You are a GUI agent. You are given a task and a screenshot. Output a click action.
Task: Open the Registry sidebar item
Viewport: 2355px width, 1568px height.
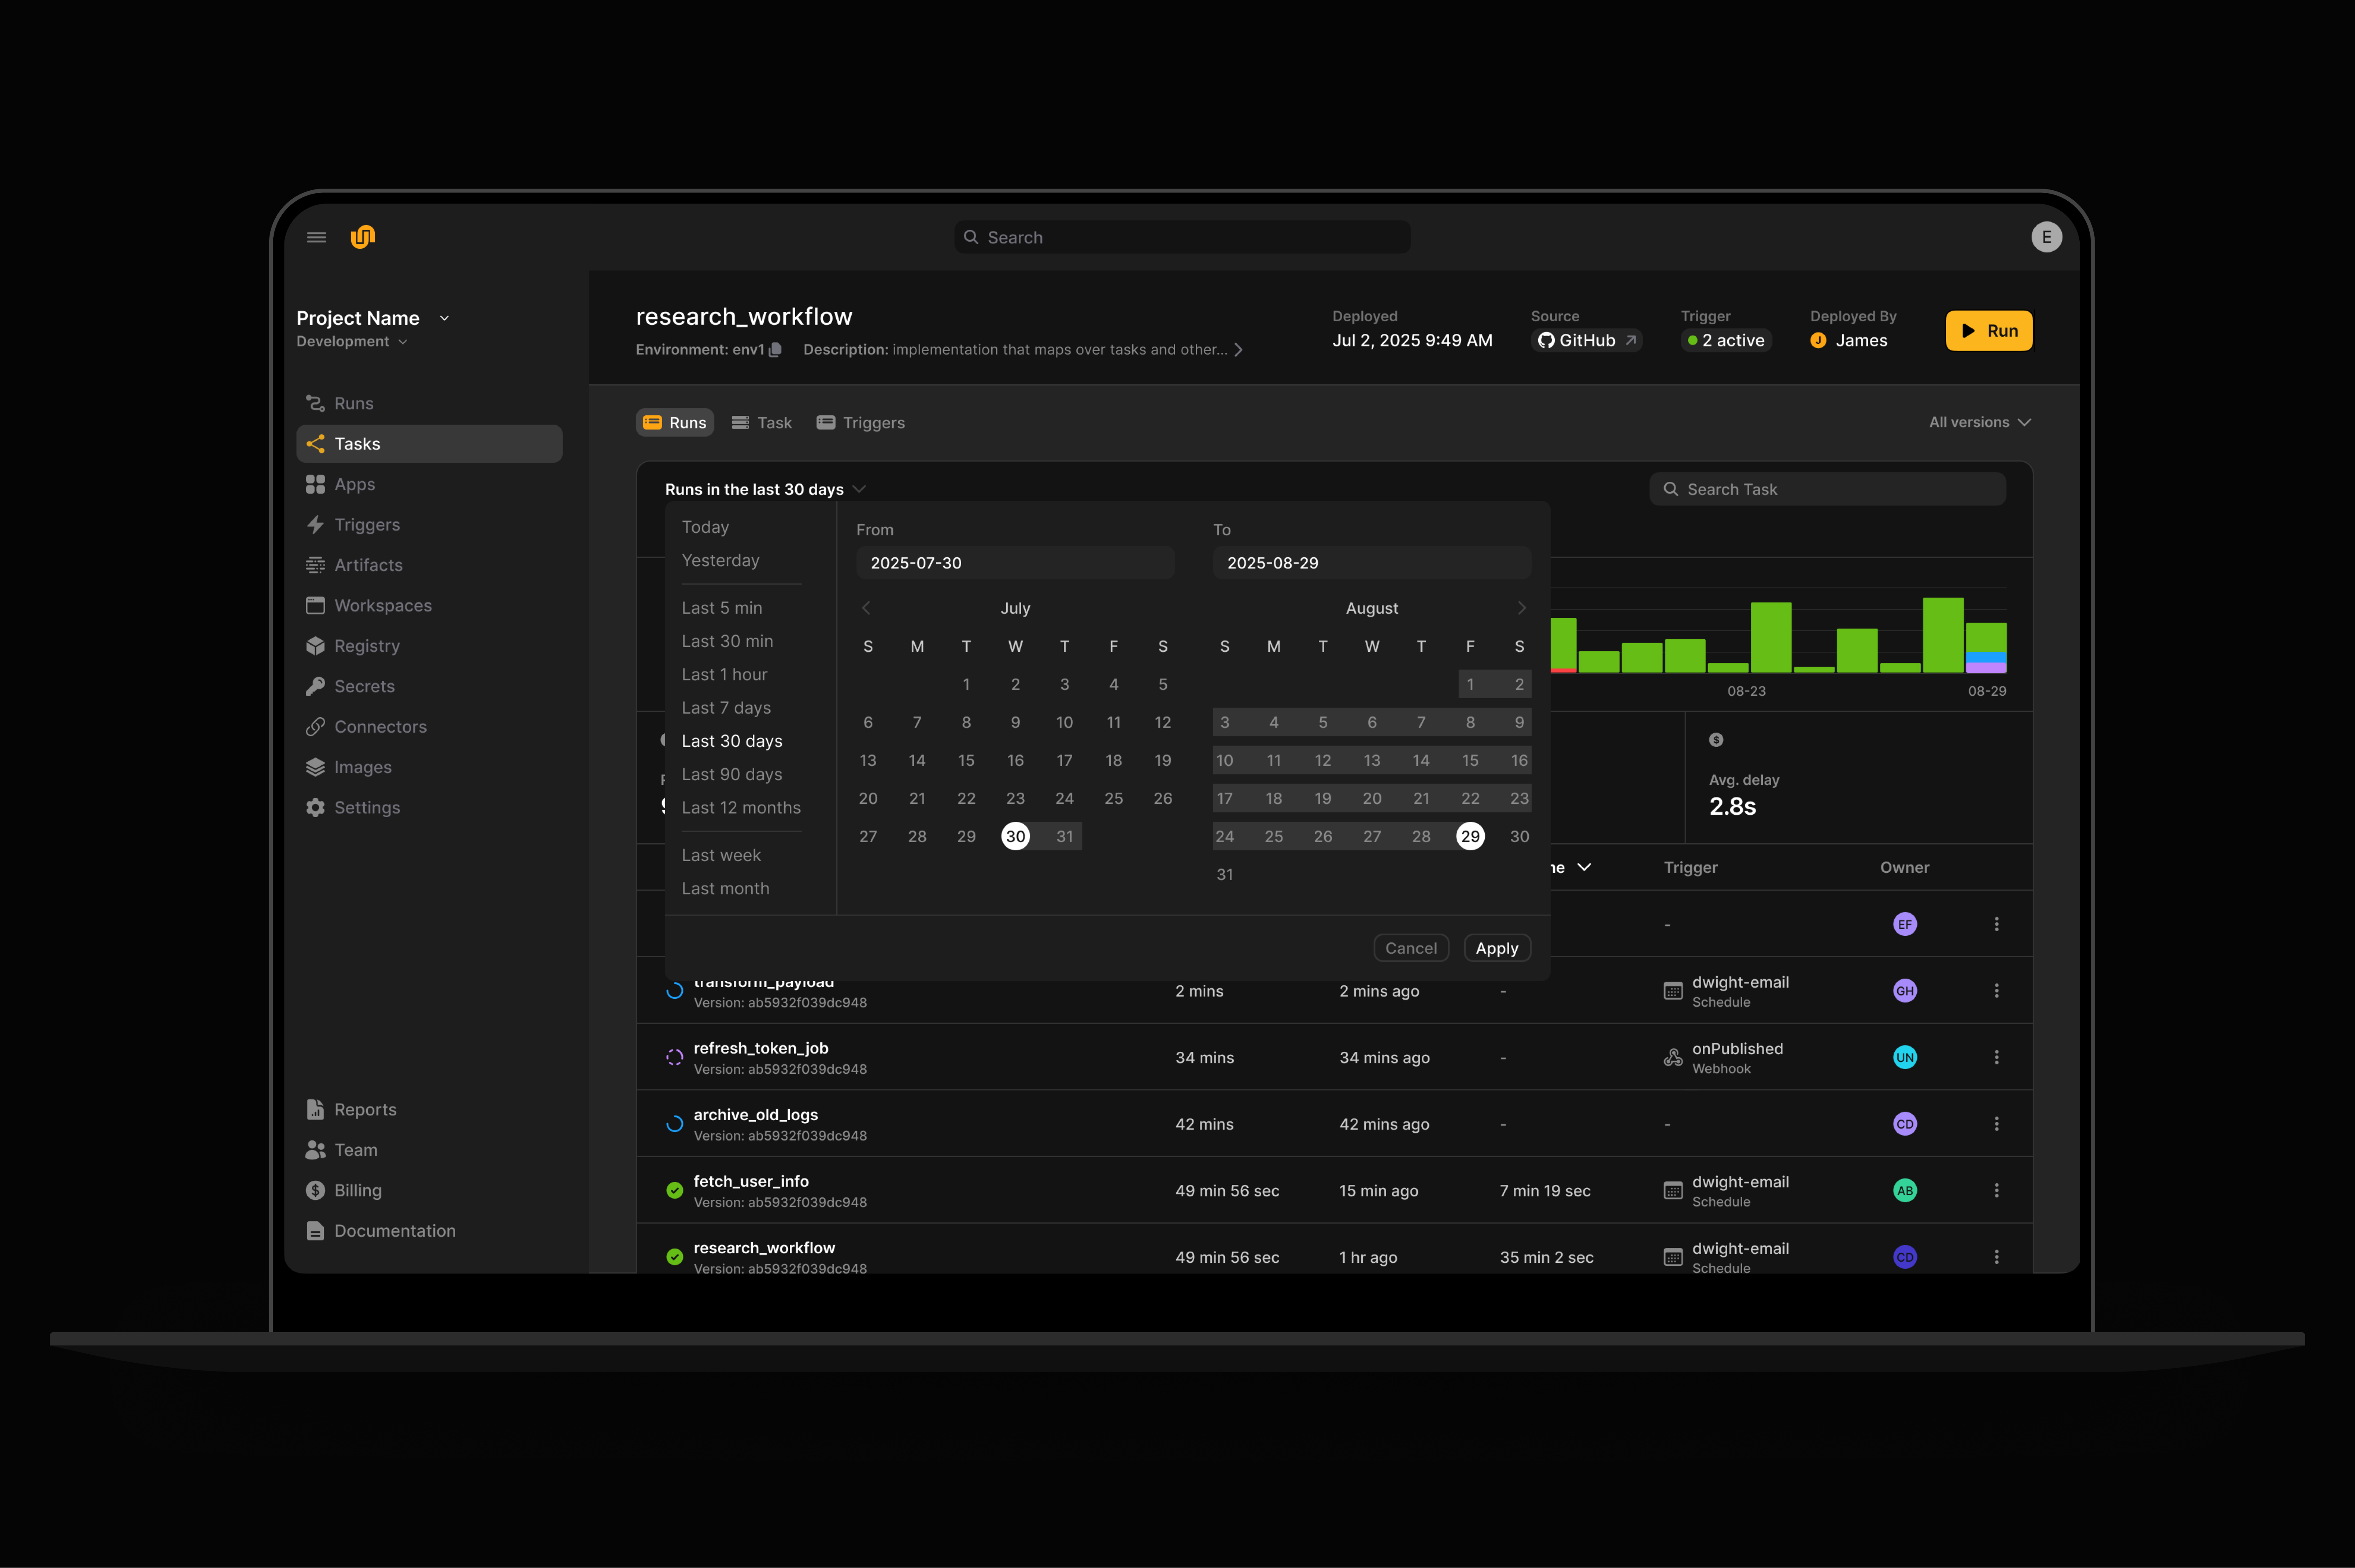tap(366, 646)
